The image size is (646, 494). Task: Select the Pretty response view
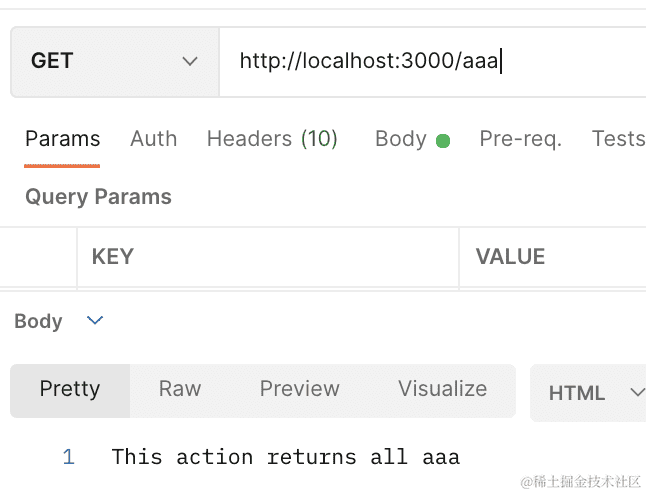70,389
